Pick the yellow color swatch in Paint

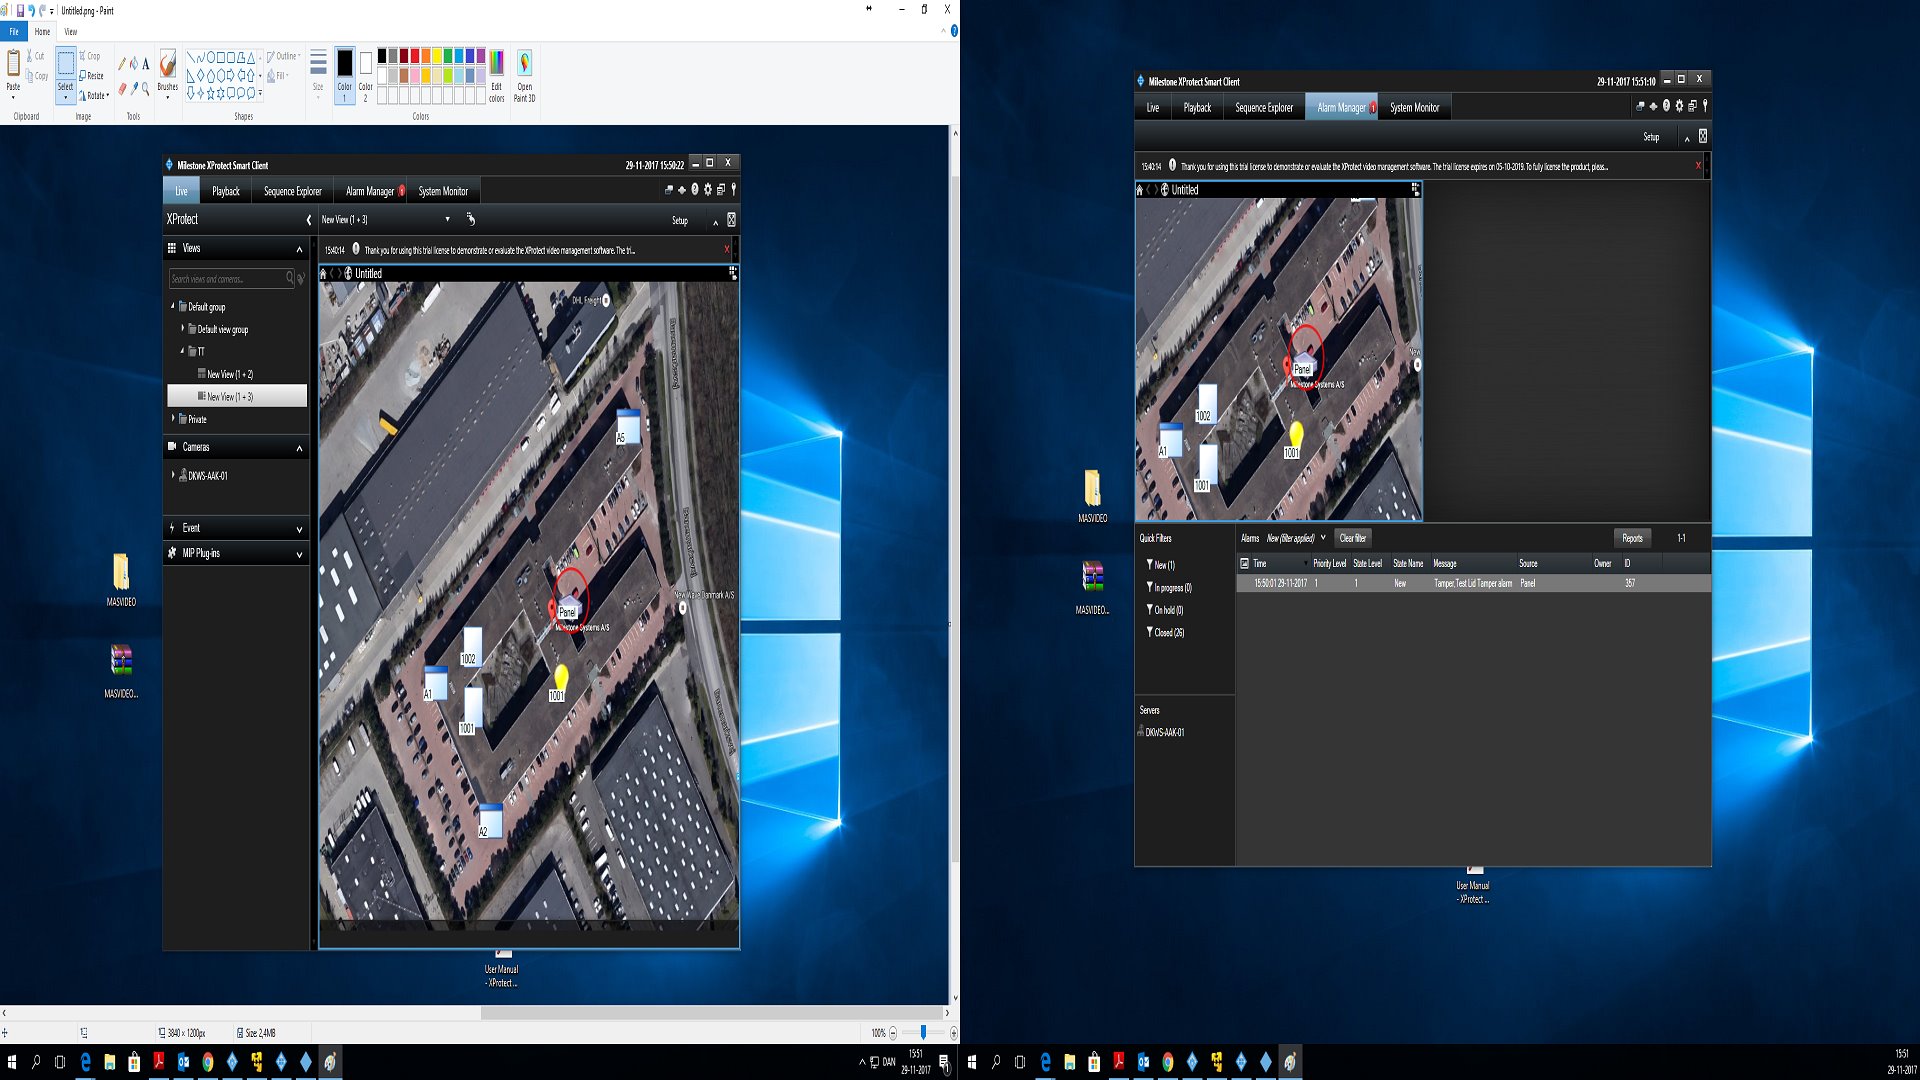click(x=437, y=56)
